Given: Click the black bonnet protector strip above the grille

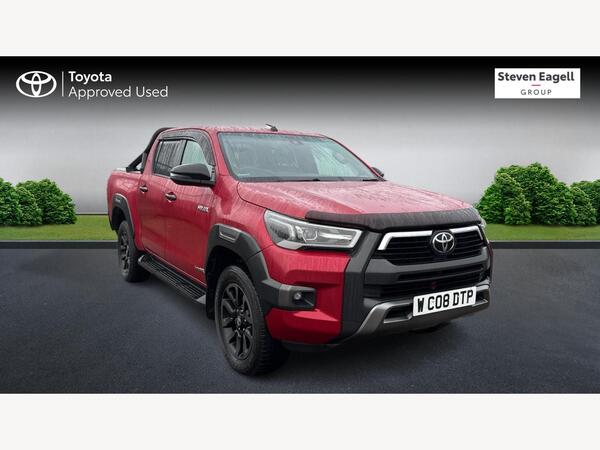Looking at the screenshot, I should click(x=394, y=219).
